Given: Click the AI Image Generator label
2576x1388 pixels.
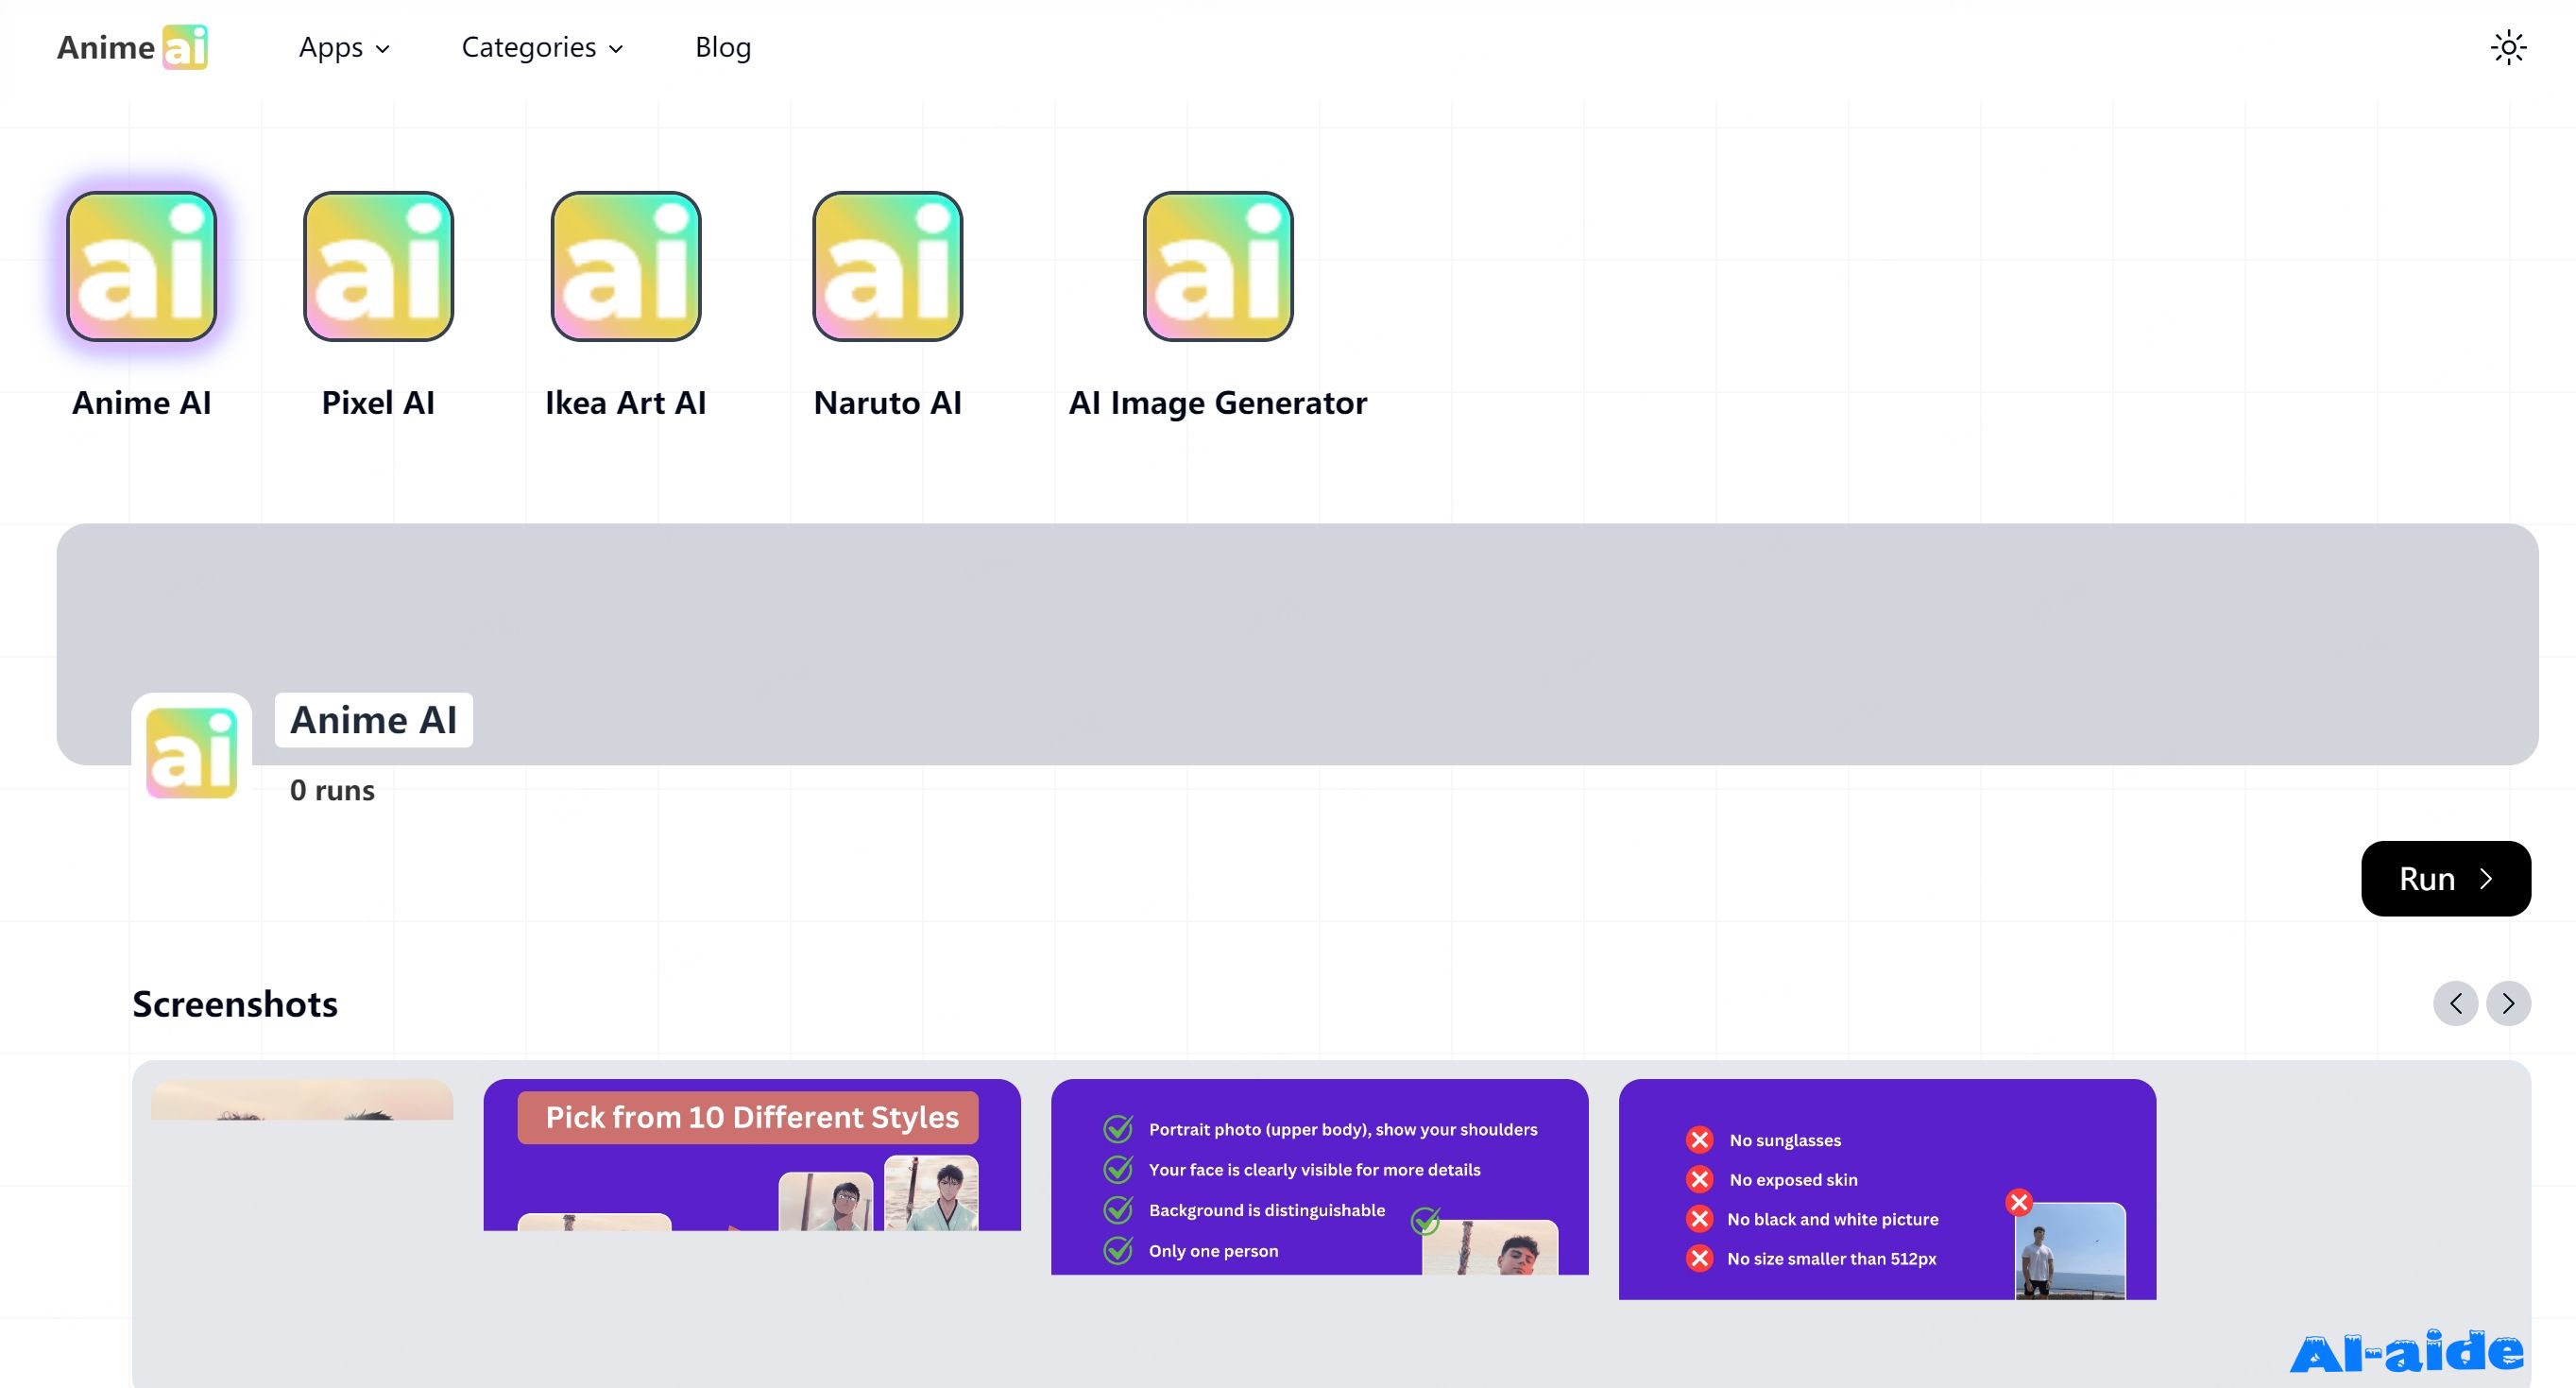Looking at the screenshot, I should tap(1218, 403).
